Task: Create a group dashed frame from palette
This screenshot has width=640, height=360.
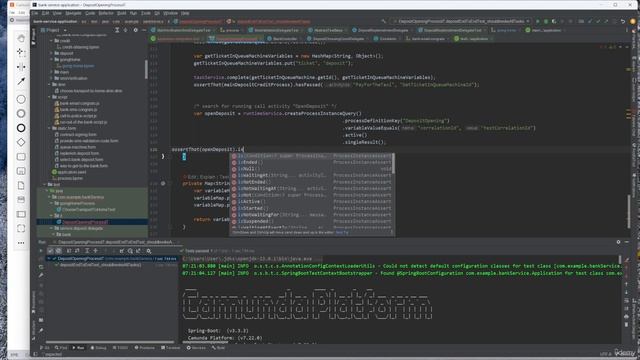Action: point(21,229)
